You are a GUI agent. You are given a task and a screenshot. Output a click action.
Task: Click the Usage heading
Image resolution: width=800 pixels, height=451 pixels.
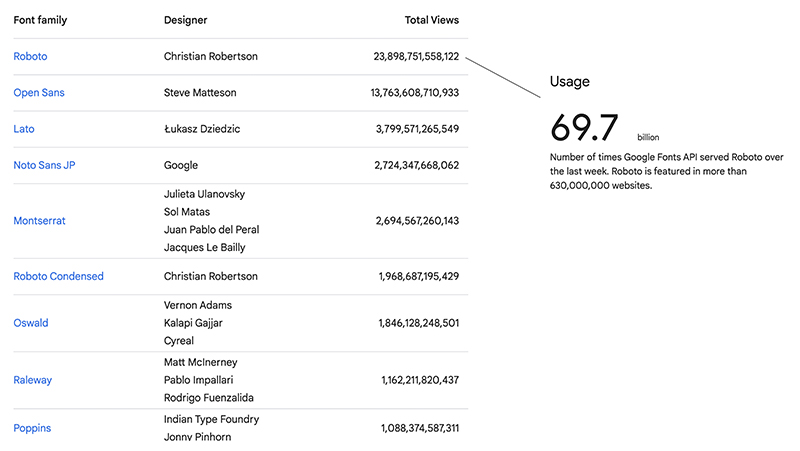click(570, 82)
